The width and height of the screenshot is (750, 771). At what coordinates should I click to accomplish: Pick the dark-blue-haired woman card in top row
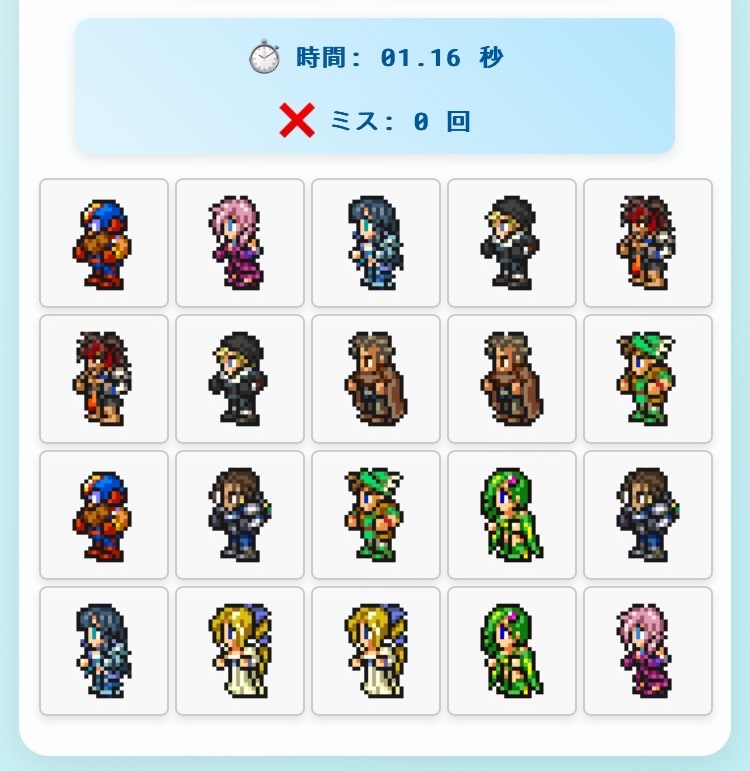[x=376, y=243]
